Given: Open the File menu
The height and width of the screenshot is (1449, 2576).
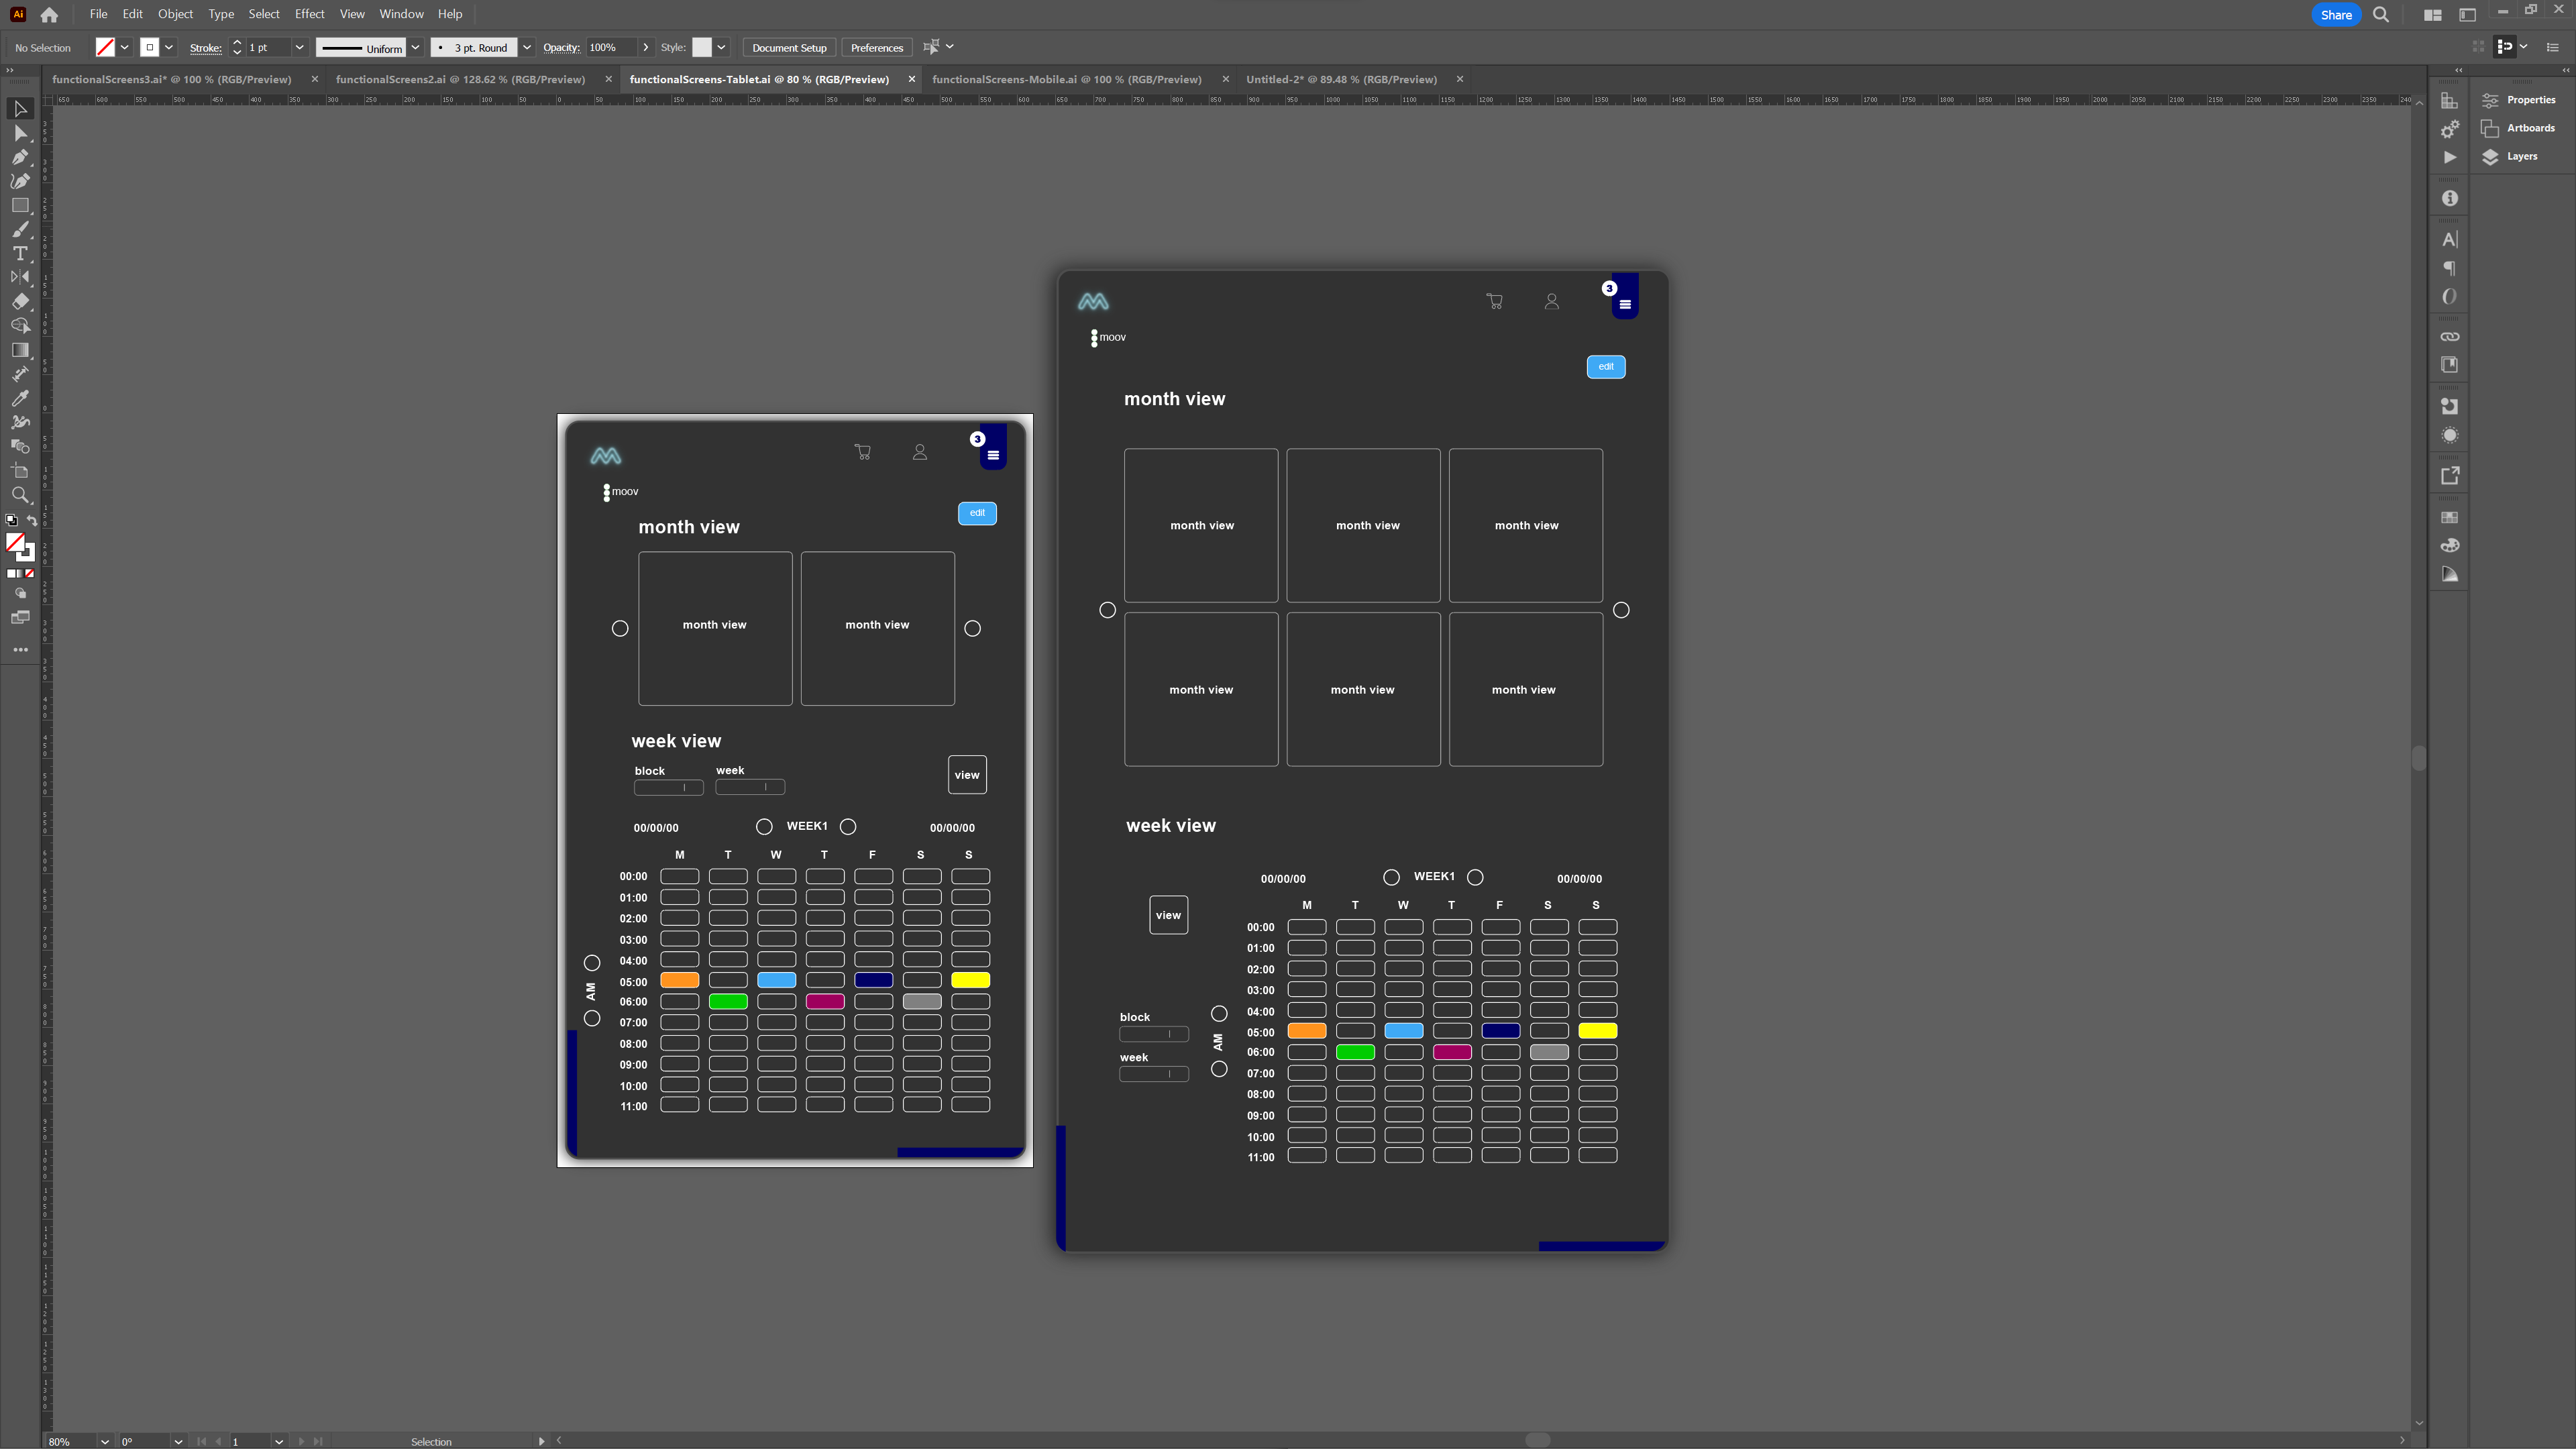Looking at the screenshot, I should (98, 14).
